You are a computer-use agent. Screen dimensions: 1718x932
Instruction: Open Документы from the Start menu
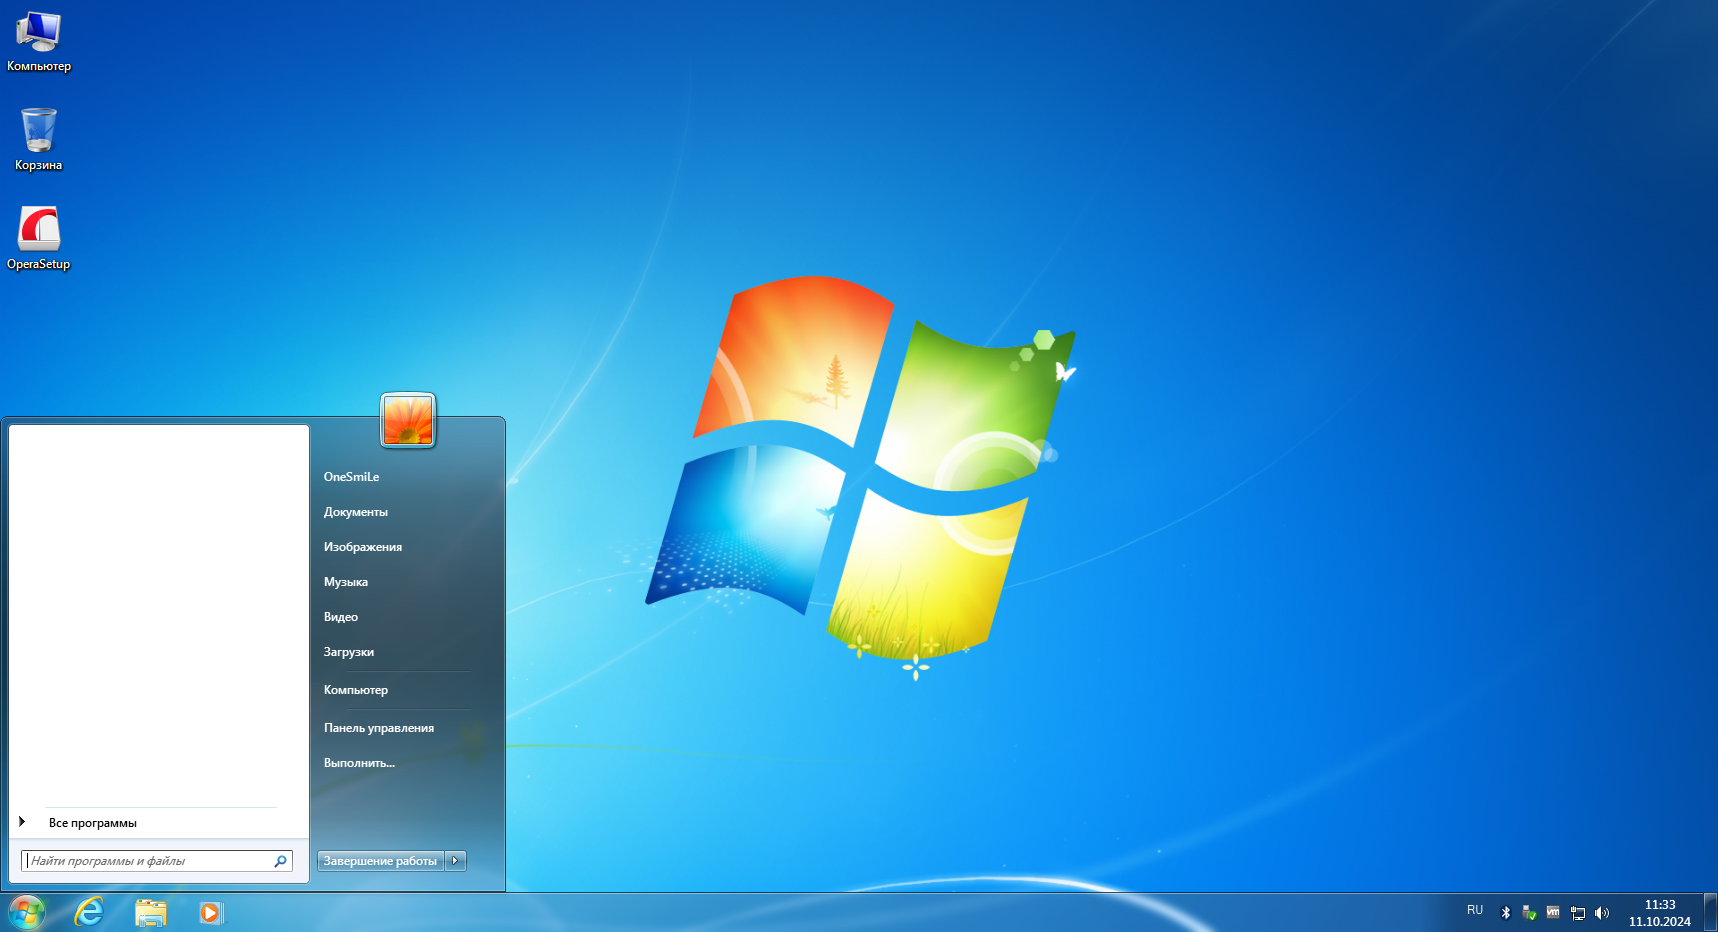[x=355, y=512]
